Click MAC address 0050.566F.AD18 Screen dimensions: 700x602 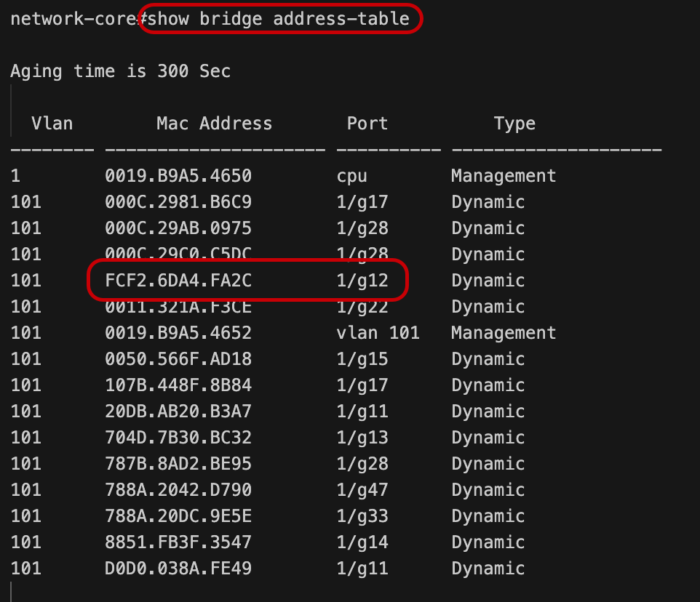(178, 359)
